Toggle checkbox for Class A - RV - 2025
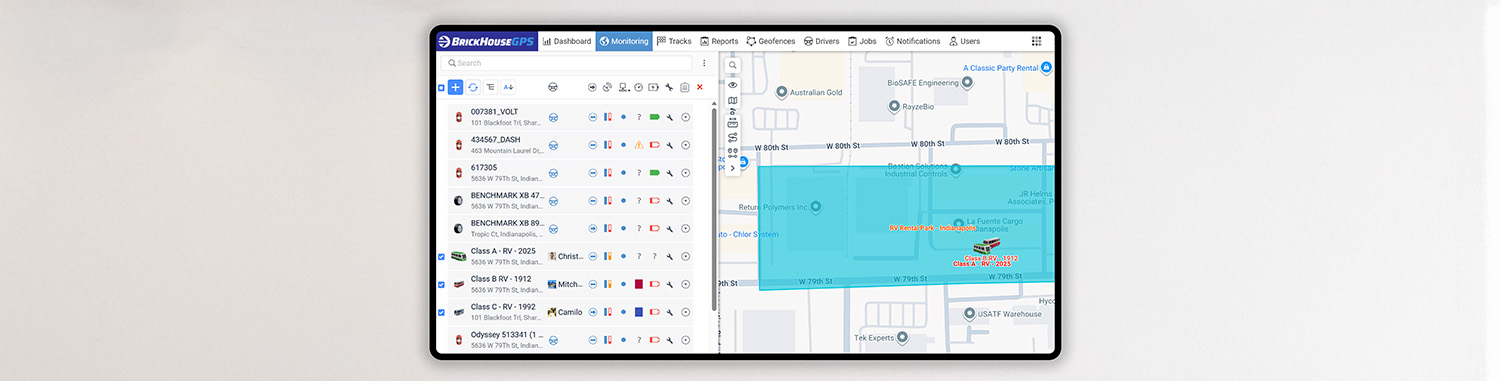This screenshot has height=381, width=1500. [x=441, y=257]
